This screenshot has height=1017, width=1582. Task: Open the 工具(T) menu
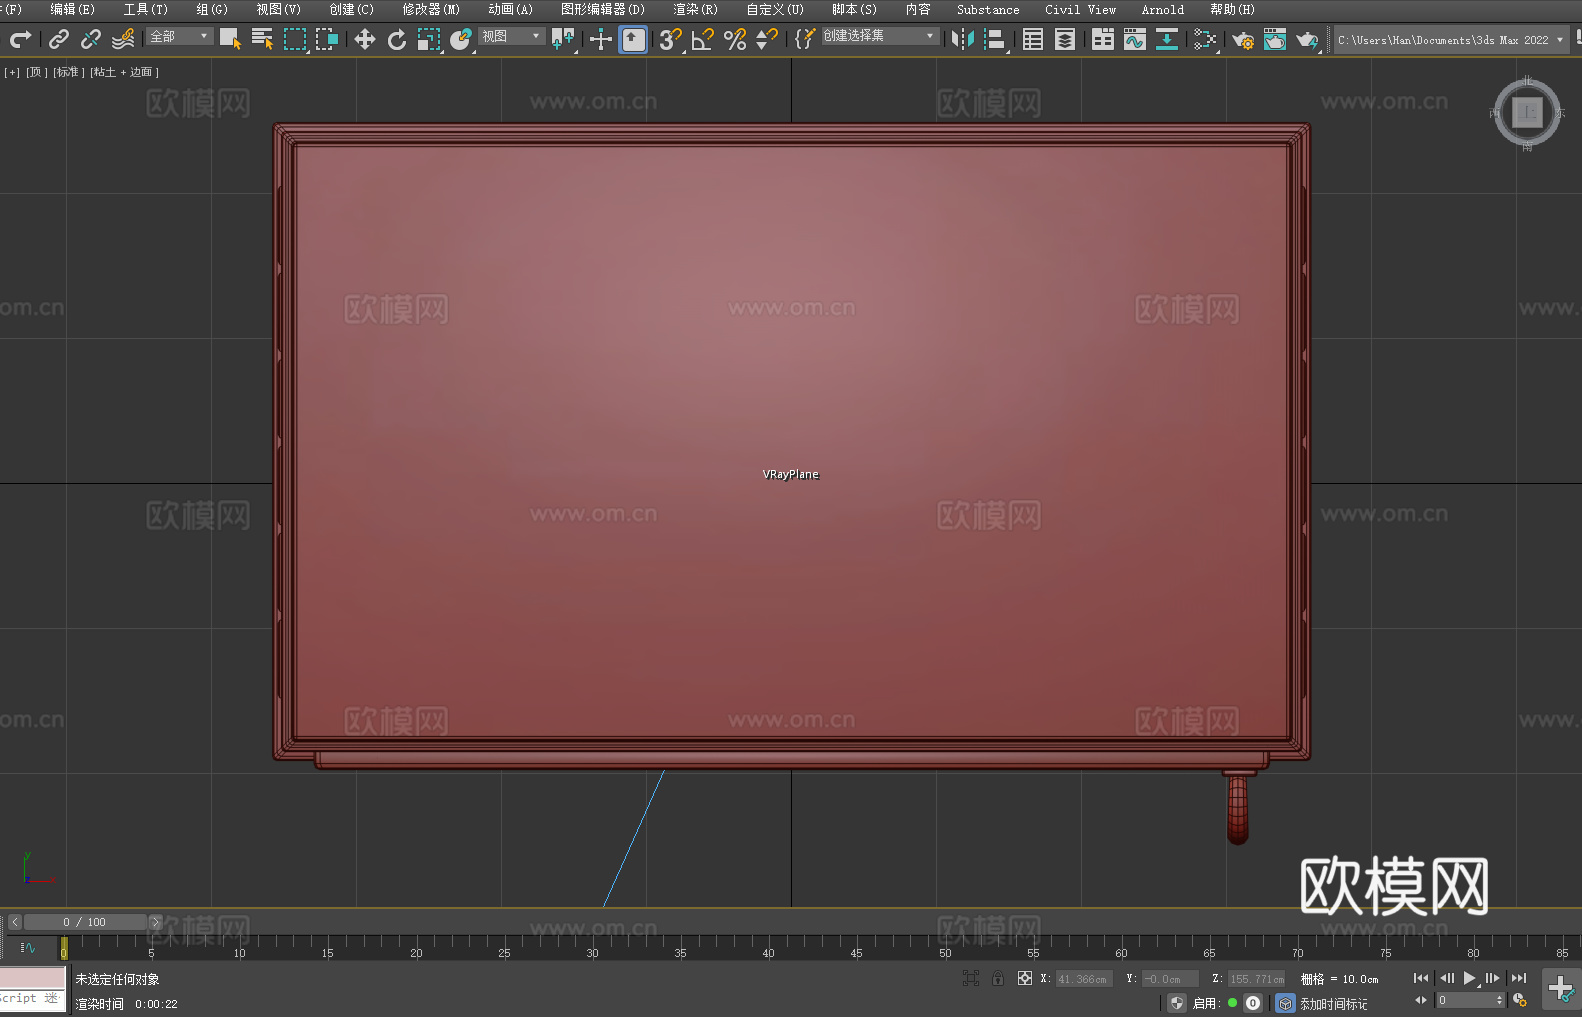click(146, 9)
